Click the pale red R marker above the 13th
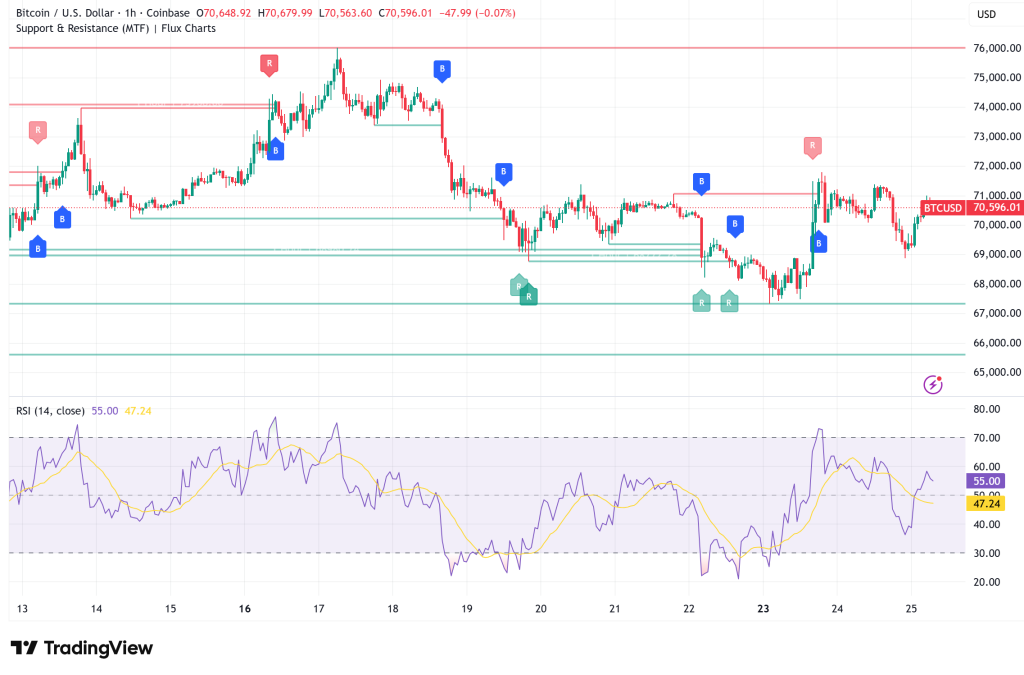Screen dimensions: 1024x675 click(38, 130)
